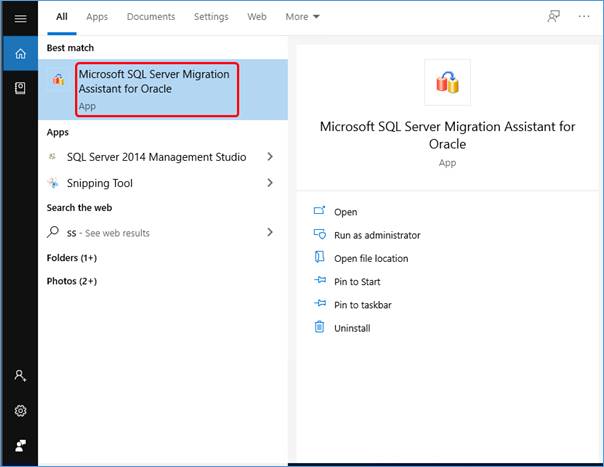Image resolution: width=604 pixels, height=467 pixels.
Task: Switch to the Apps tab
Action: point(97,17)
